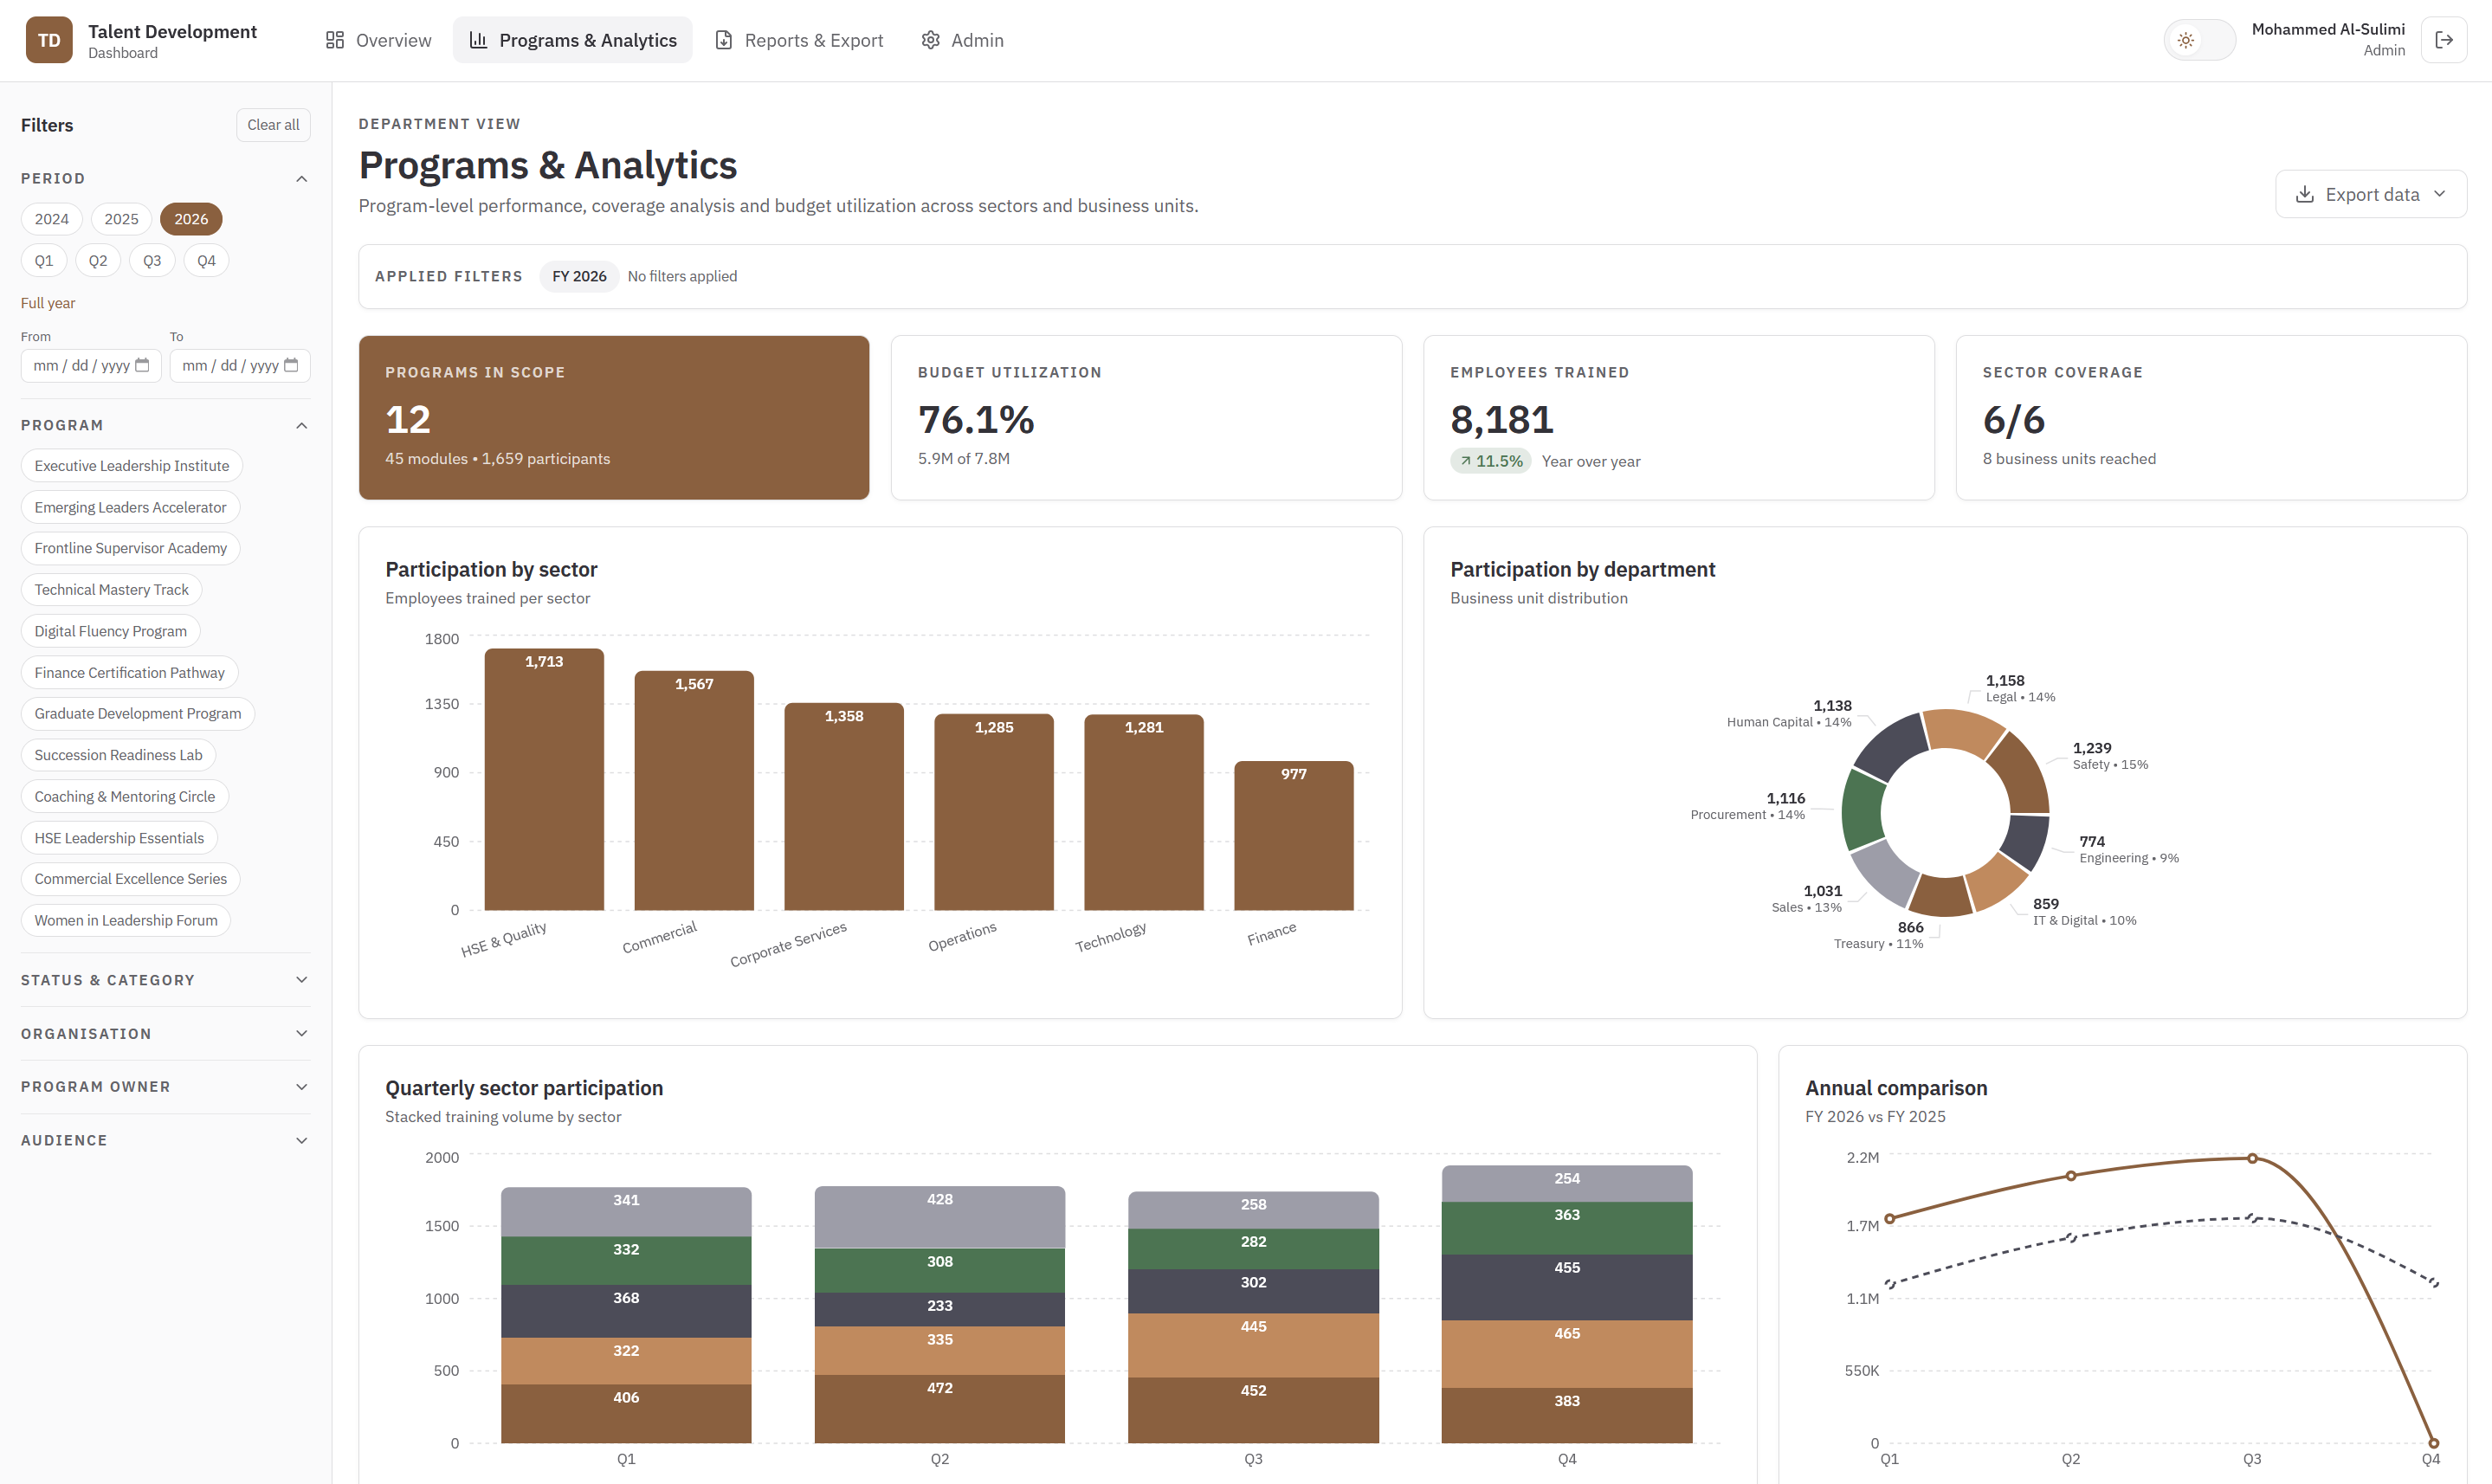Viewport: 2492px width, 1484px height.
Task: Go to the Overview tab
Action: coord(378,40)
